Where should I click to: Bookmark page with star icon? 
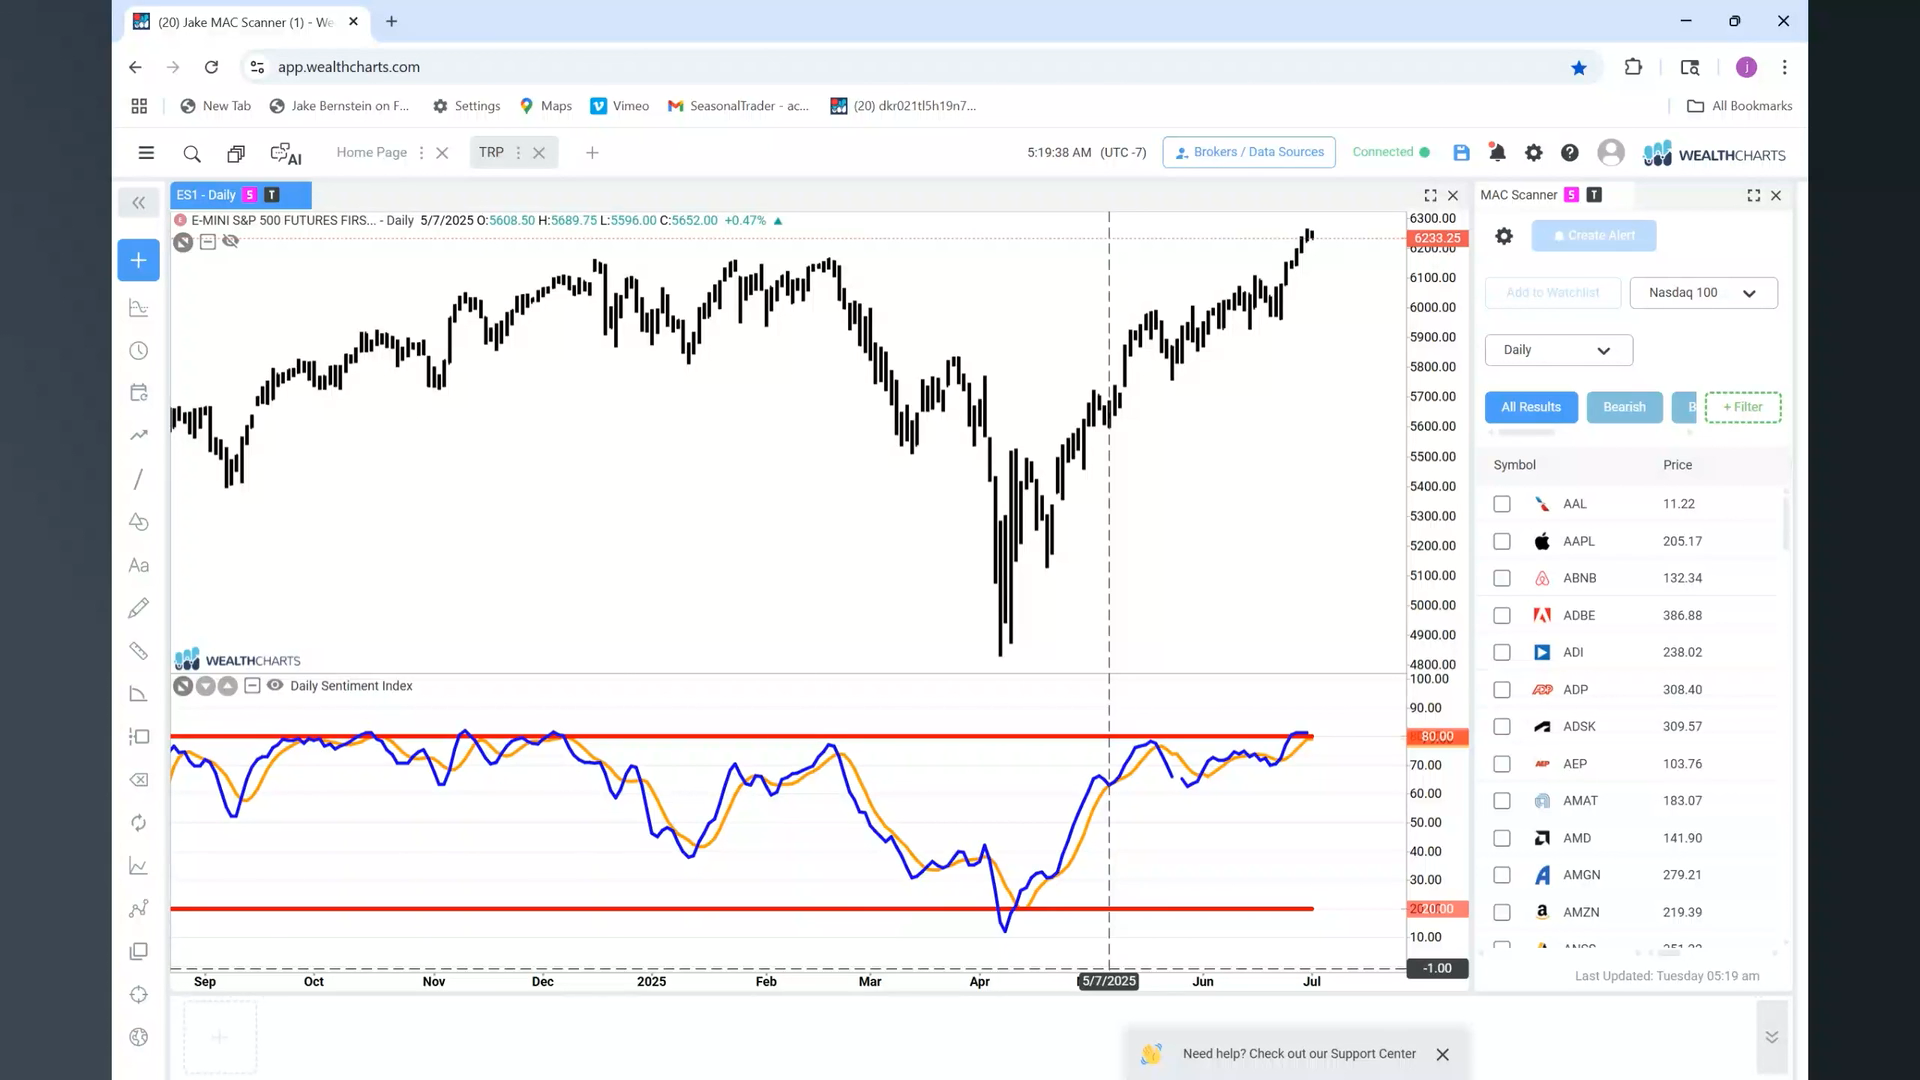tap(1578, 67)
